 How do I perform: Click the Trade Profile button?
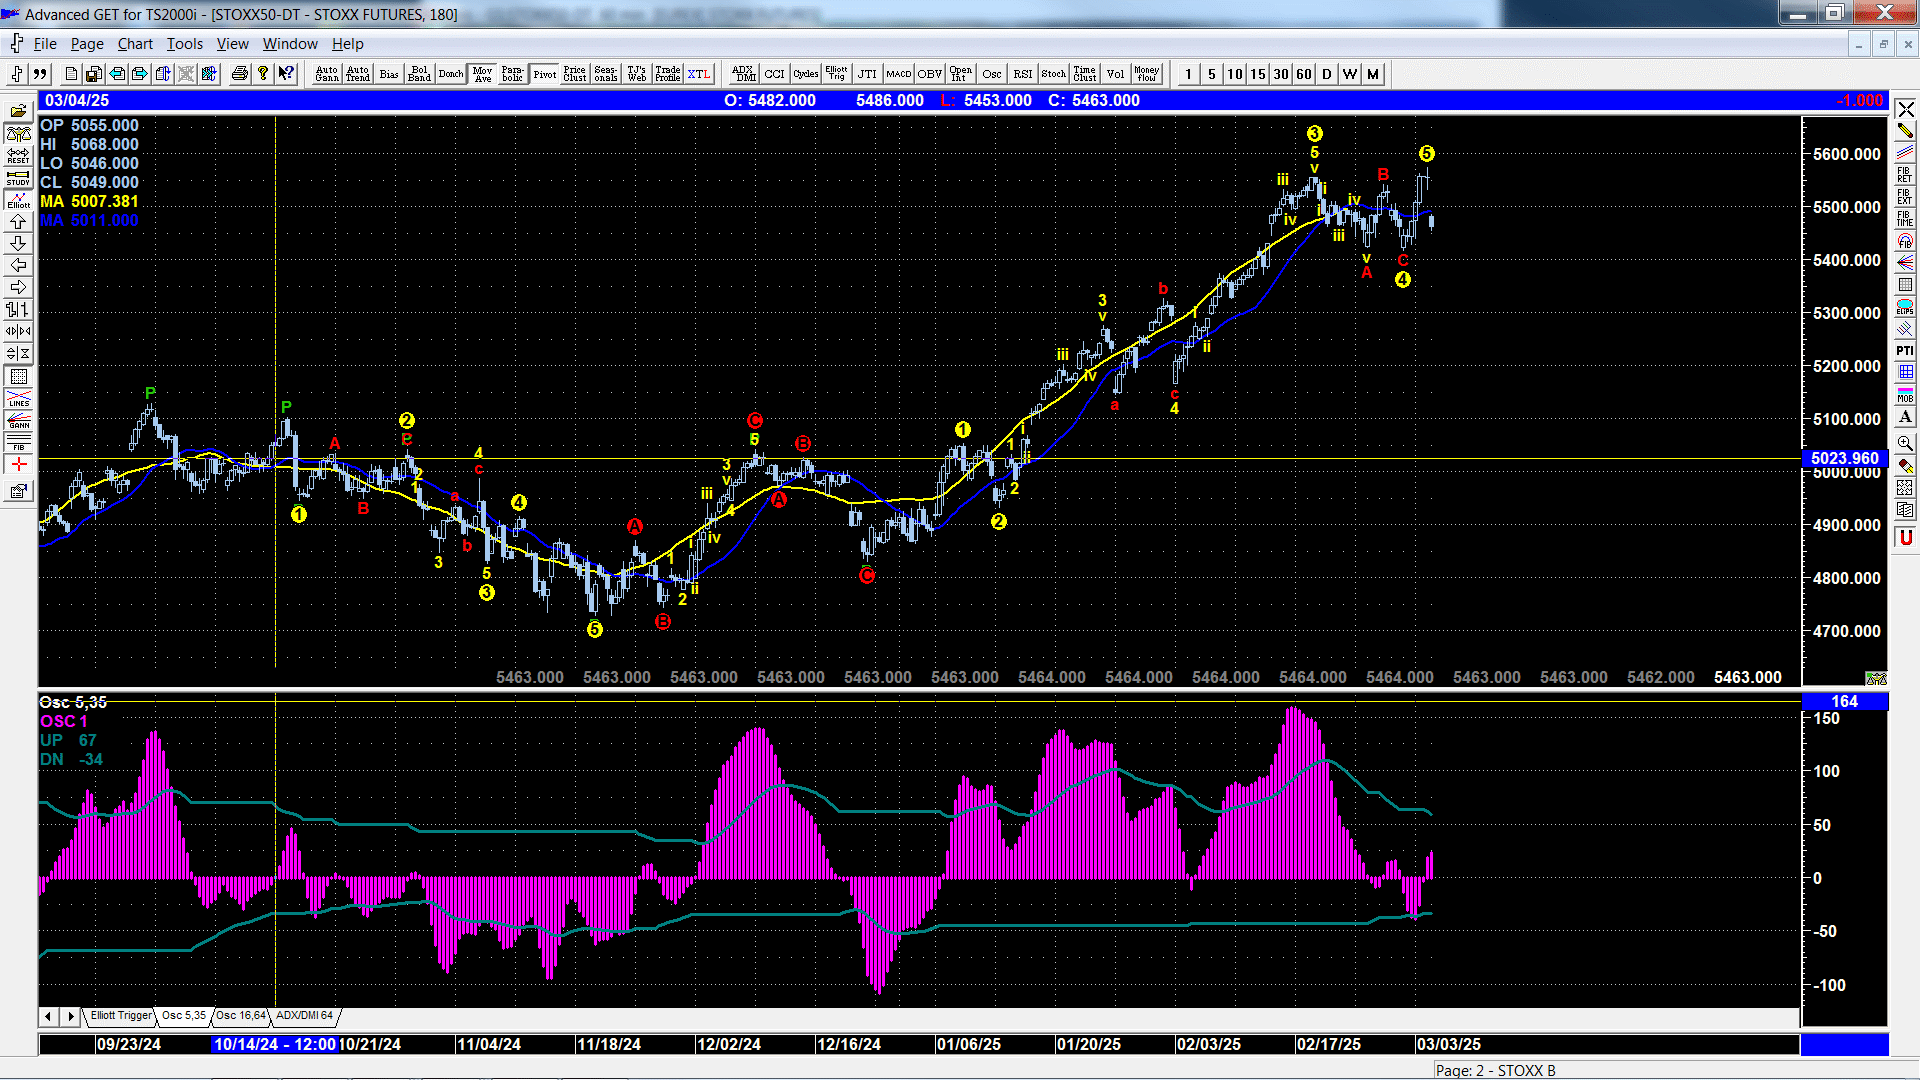coord(668,74)
